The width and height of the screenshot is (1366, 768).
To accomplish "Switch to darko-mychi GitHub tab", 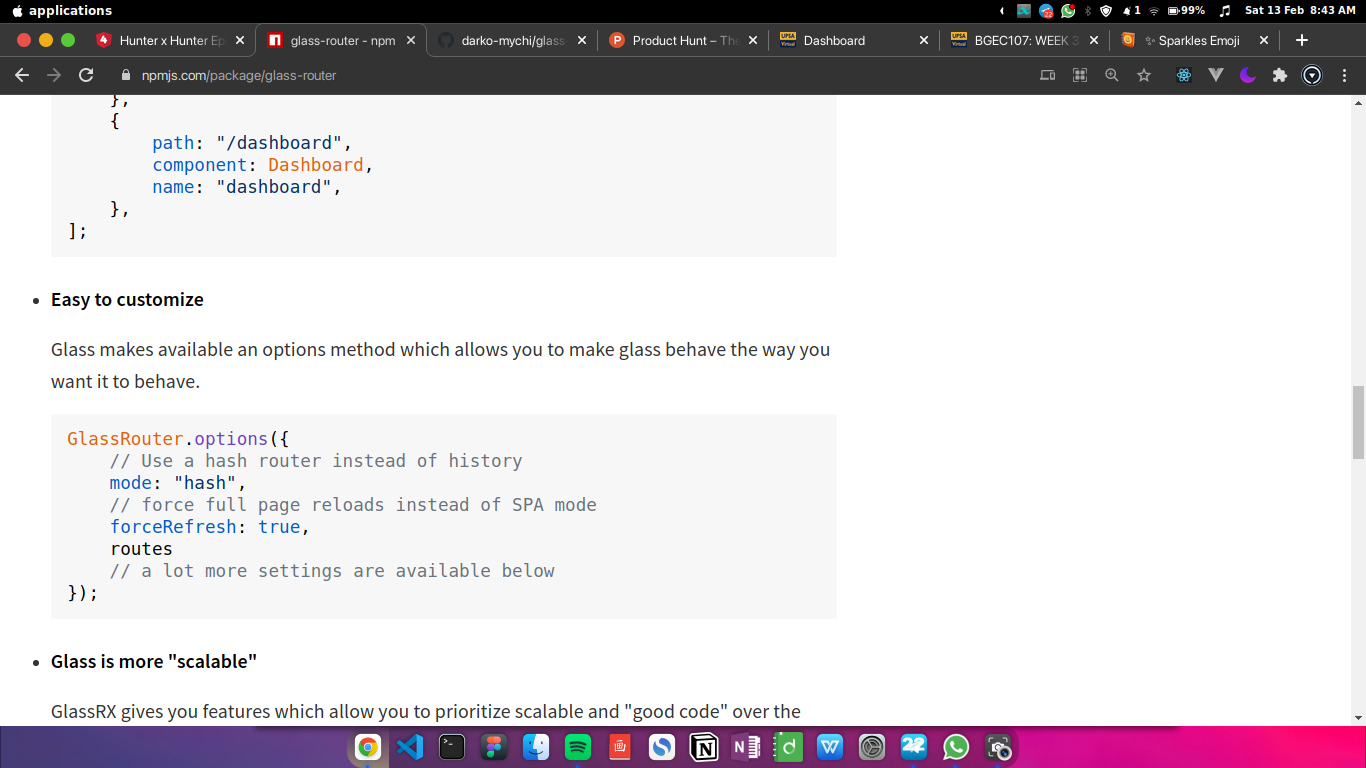I will tap(512, 41).
